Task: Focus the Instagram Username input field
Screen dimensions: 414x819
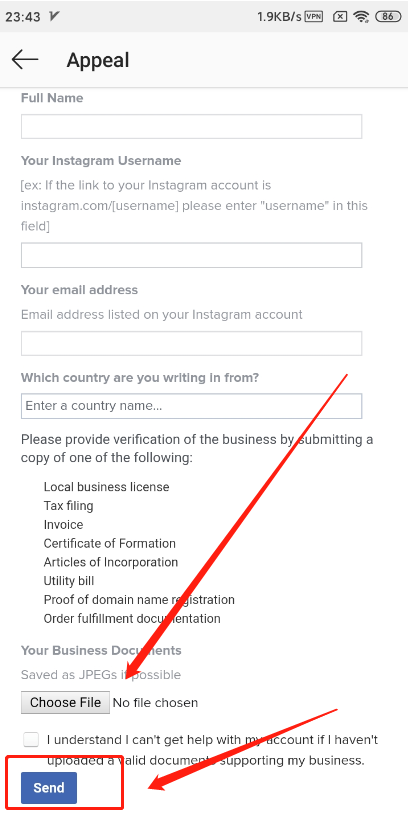Action: (192, 255)
